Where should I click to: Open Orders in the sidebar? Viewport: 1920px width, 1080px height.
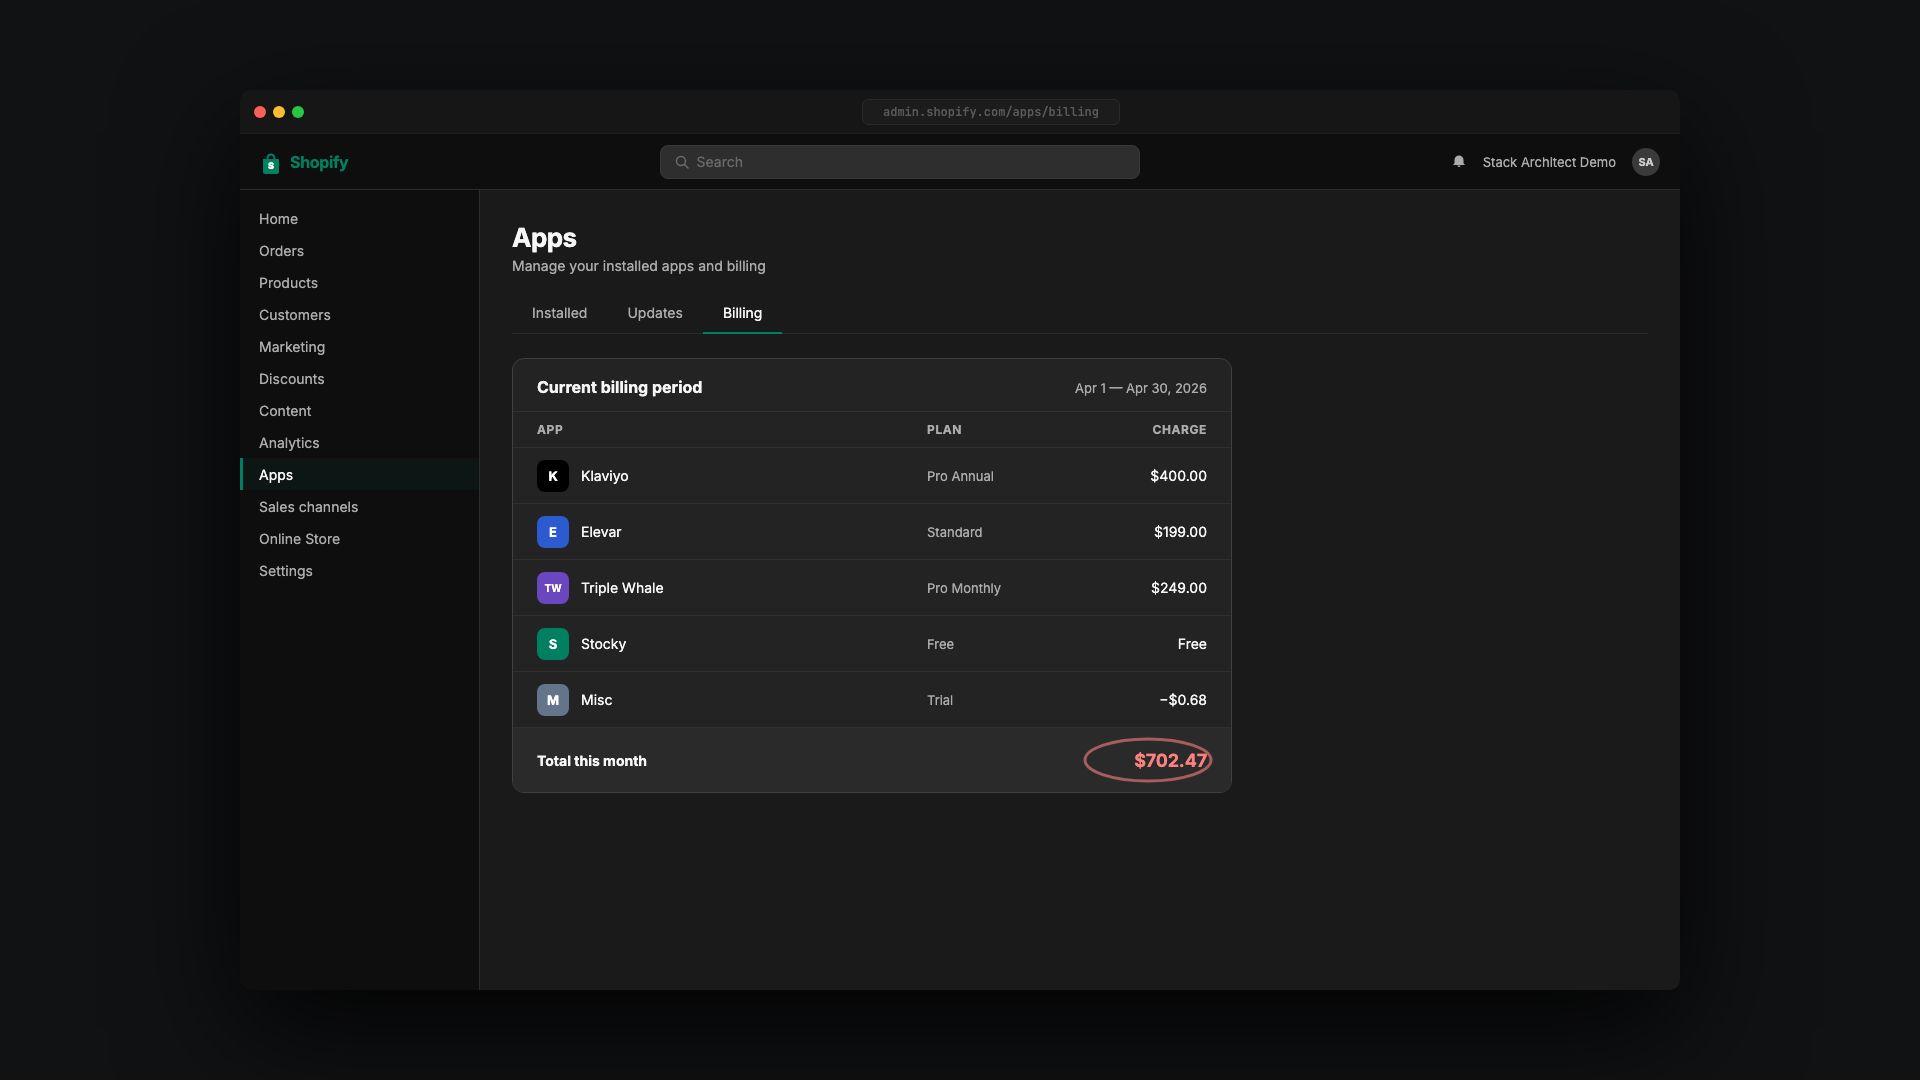(359, 251)
